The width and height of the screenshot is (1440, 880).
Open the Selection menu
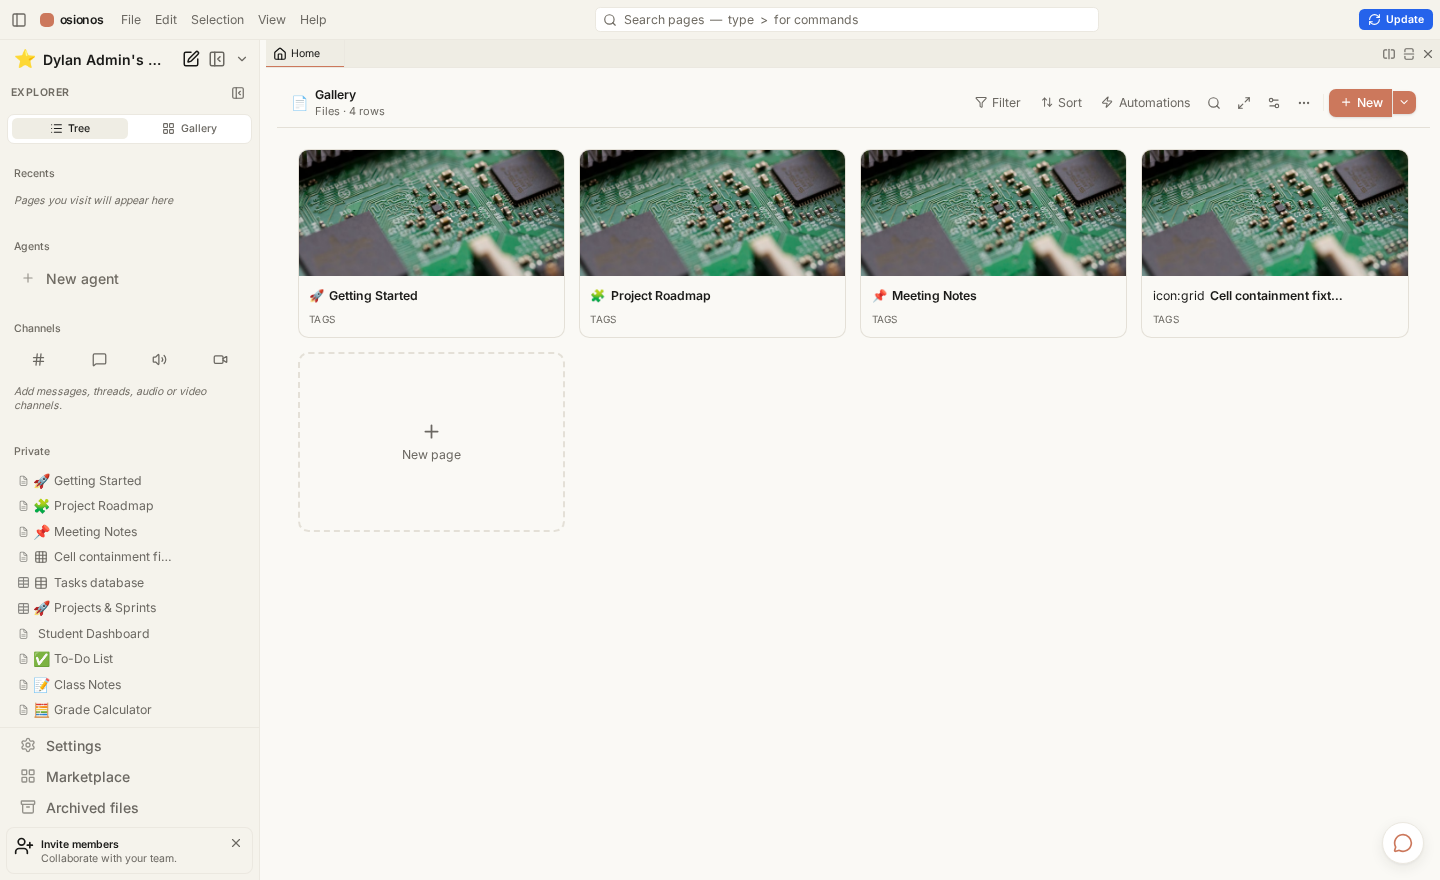(217, 20)
